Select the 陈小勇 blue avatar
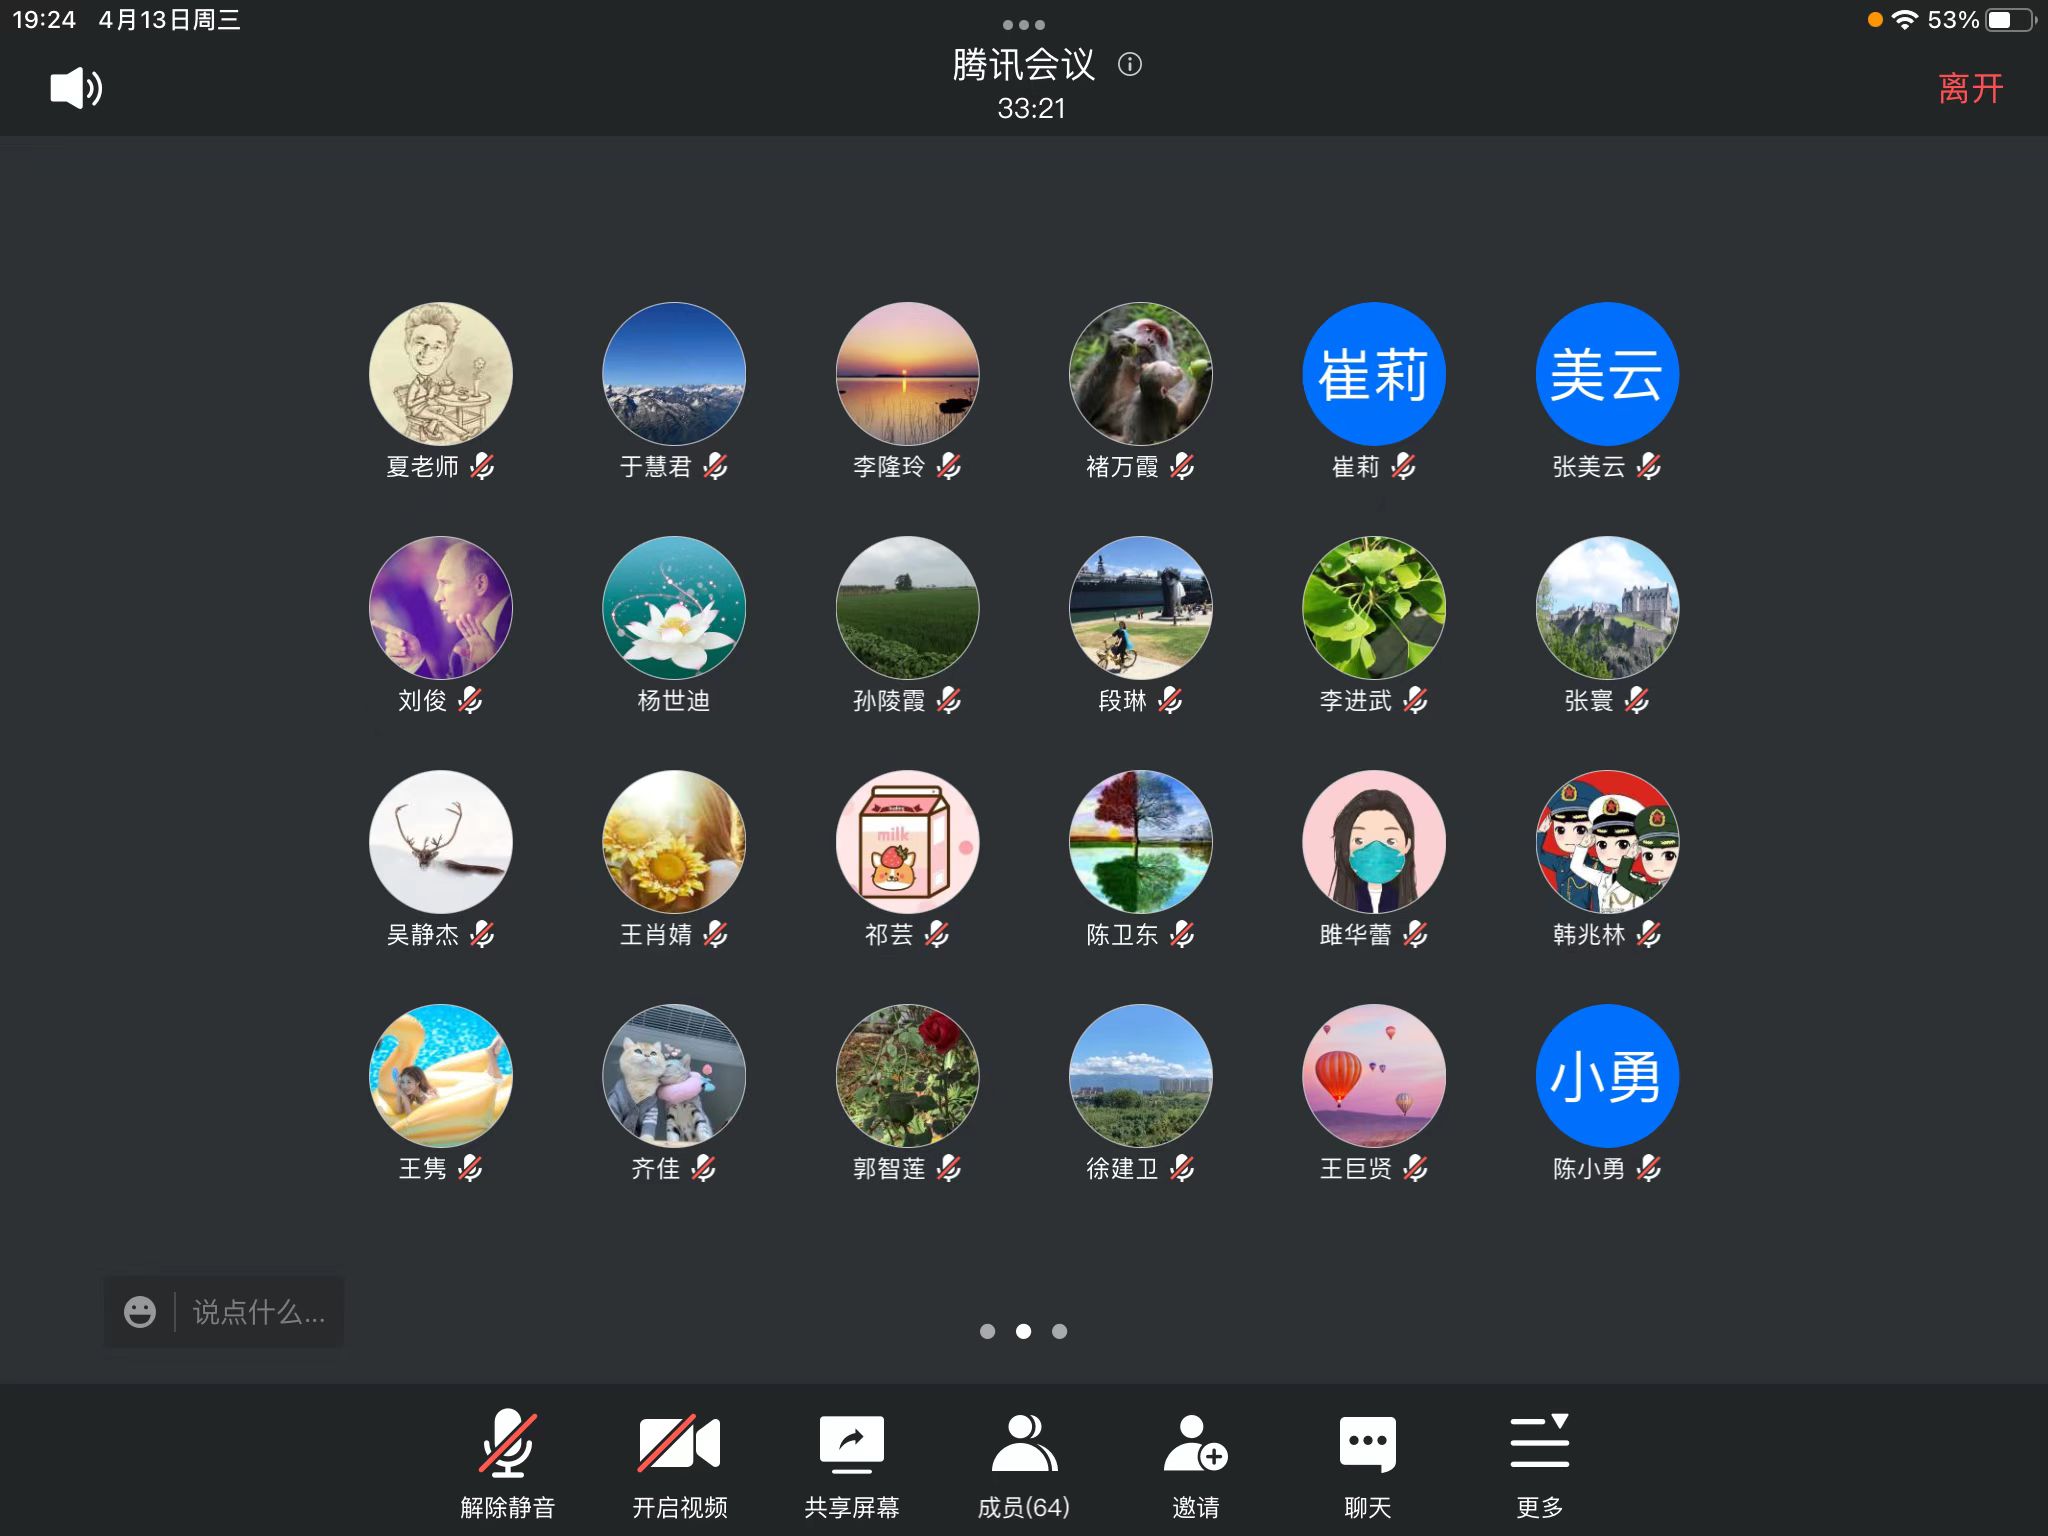 click(1606, 1076)
